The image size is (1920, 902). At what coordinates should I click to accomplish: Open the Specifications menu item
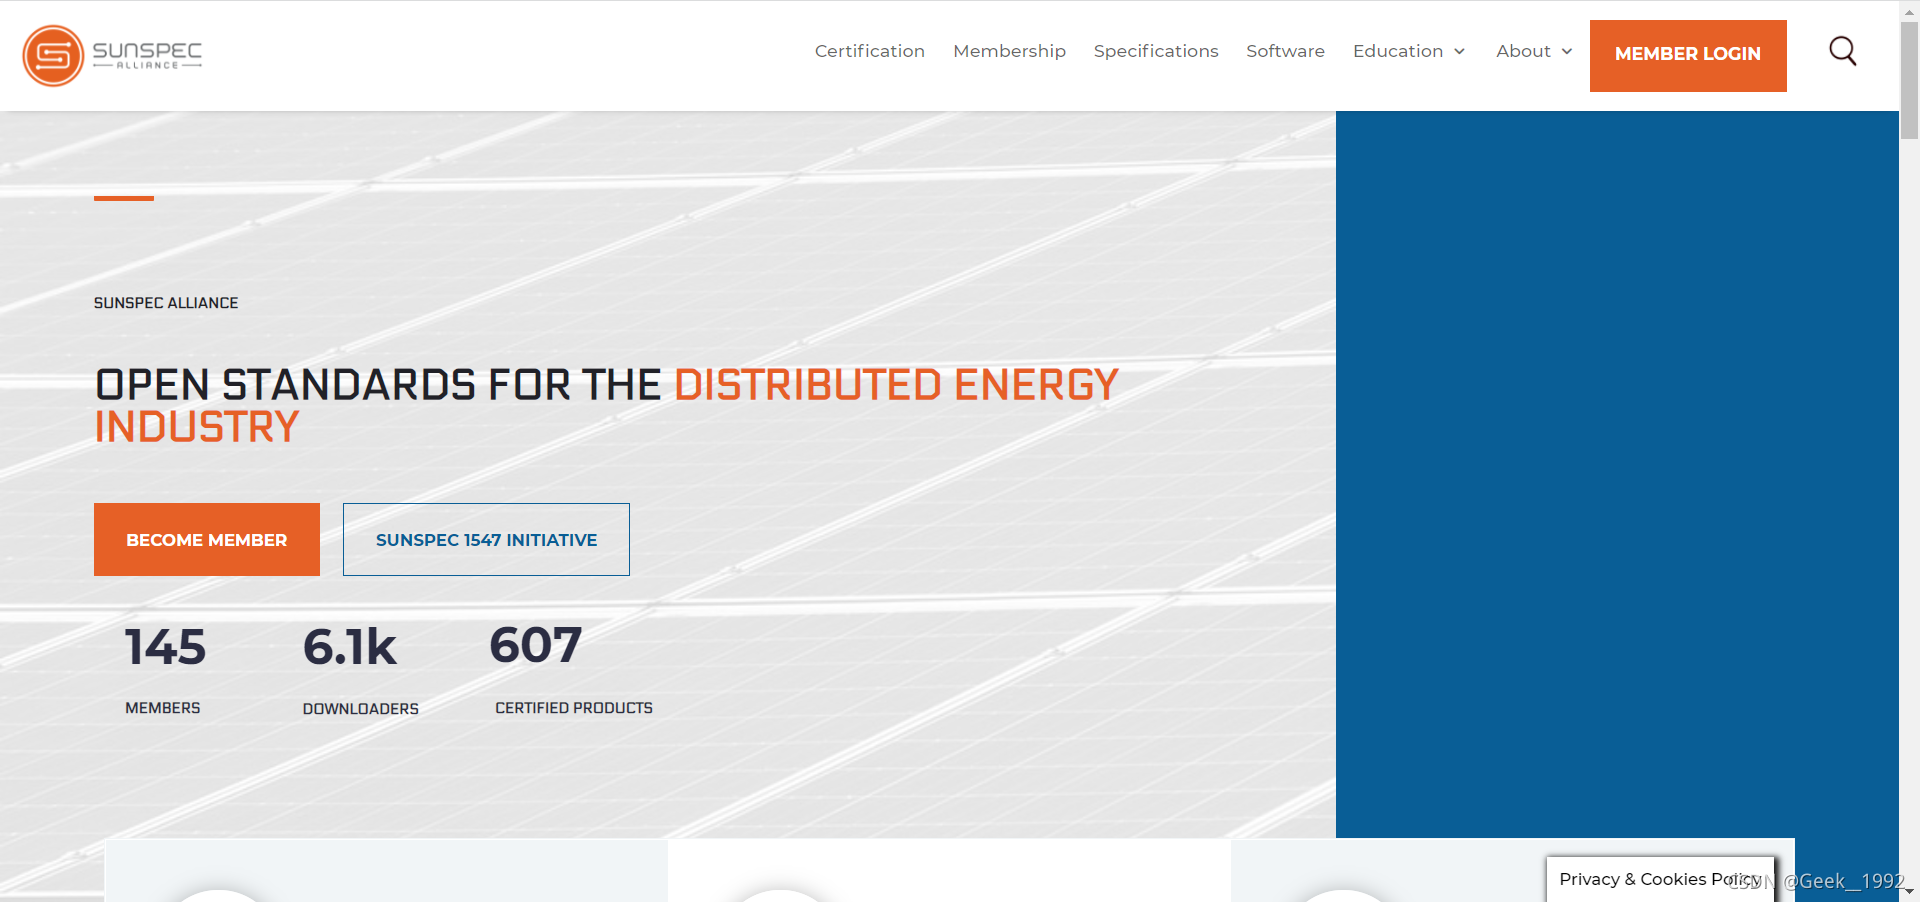[x=1156, y=51]
